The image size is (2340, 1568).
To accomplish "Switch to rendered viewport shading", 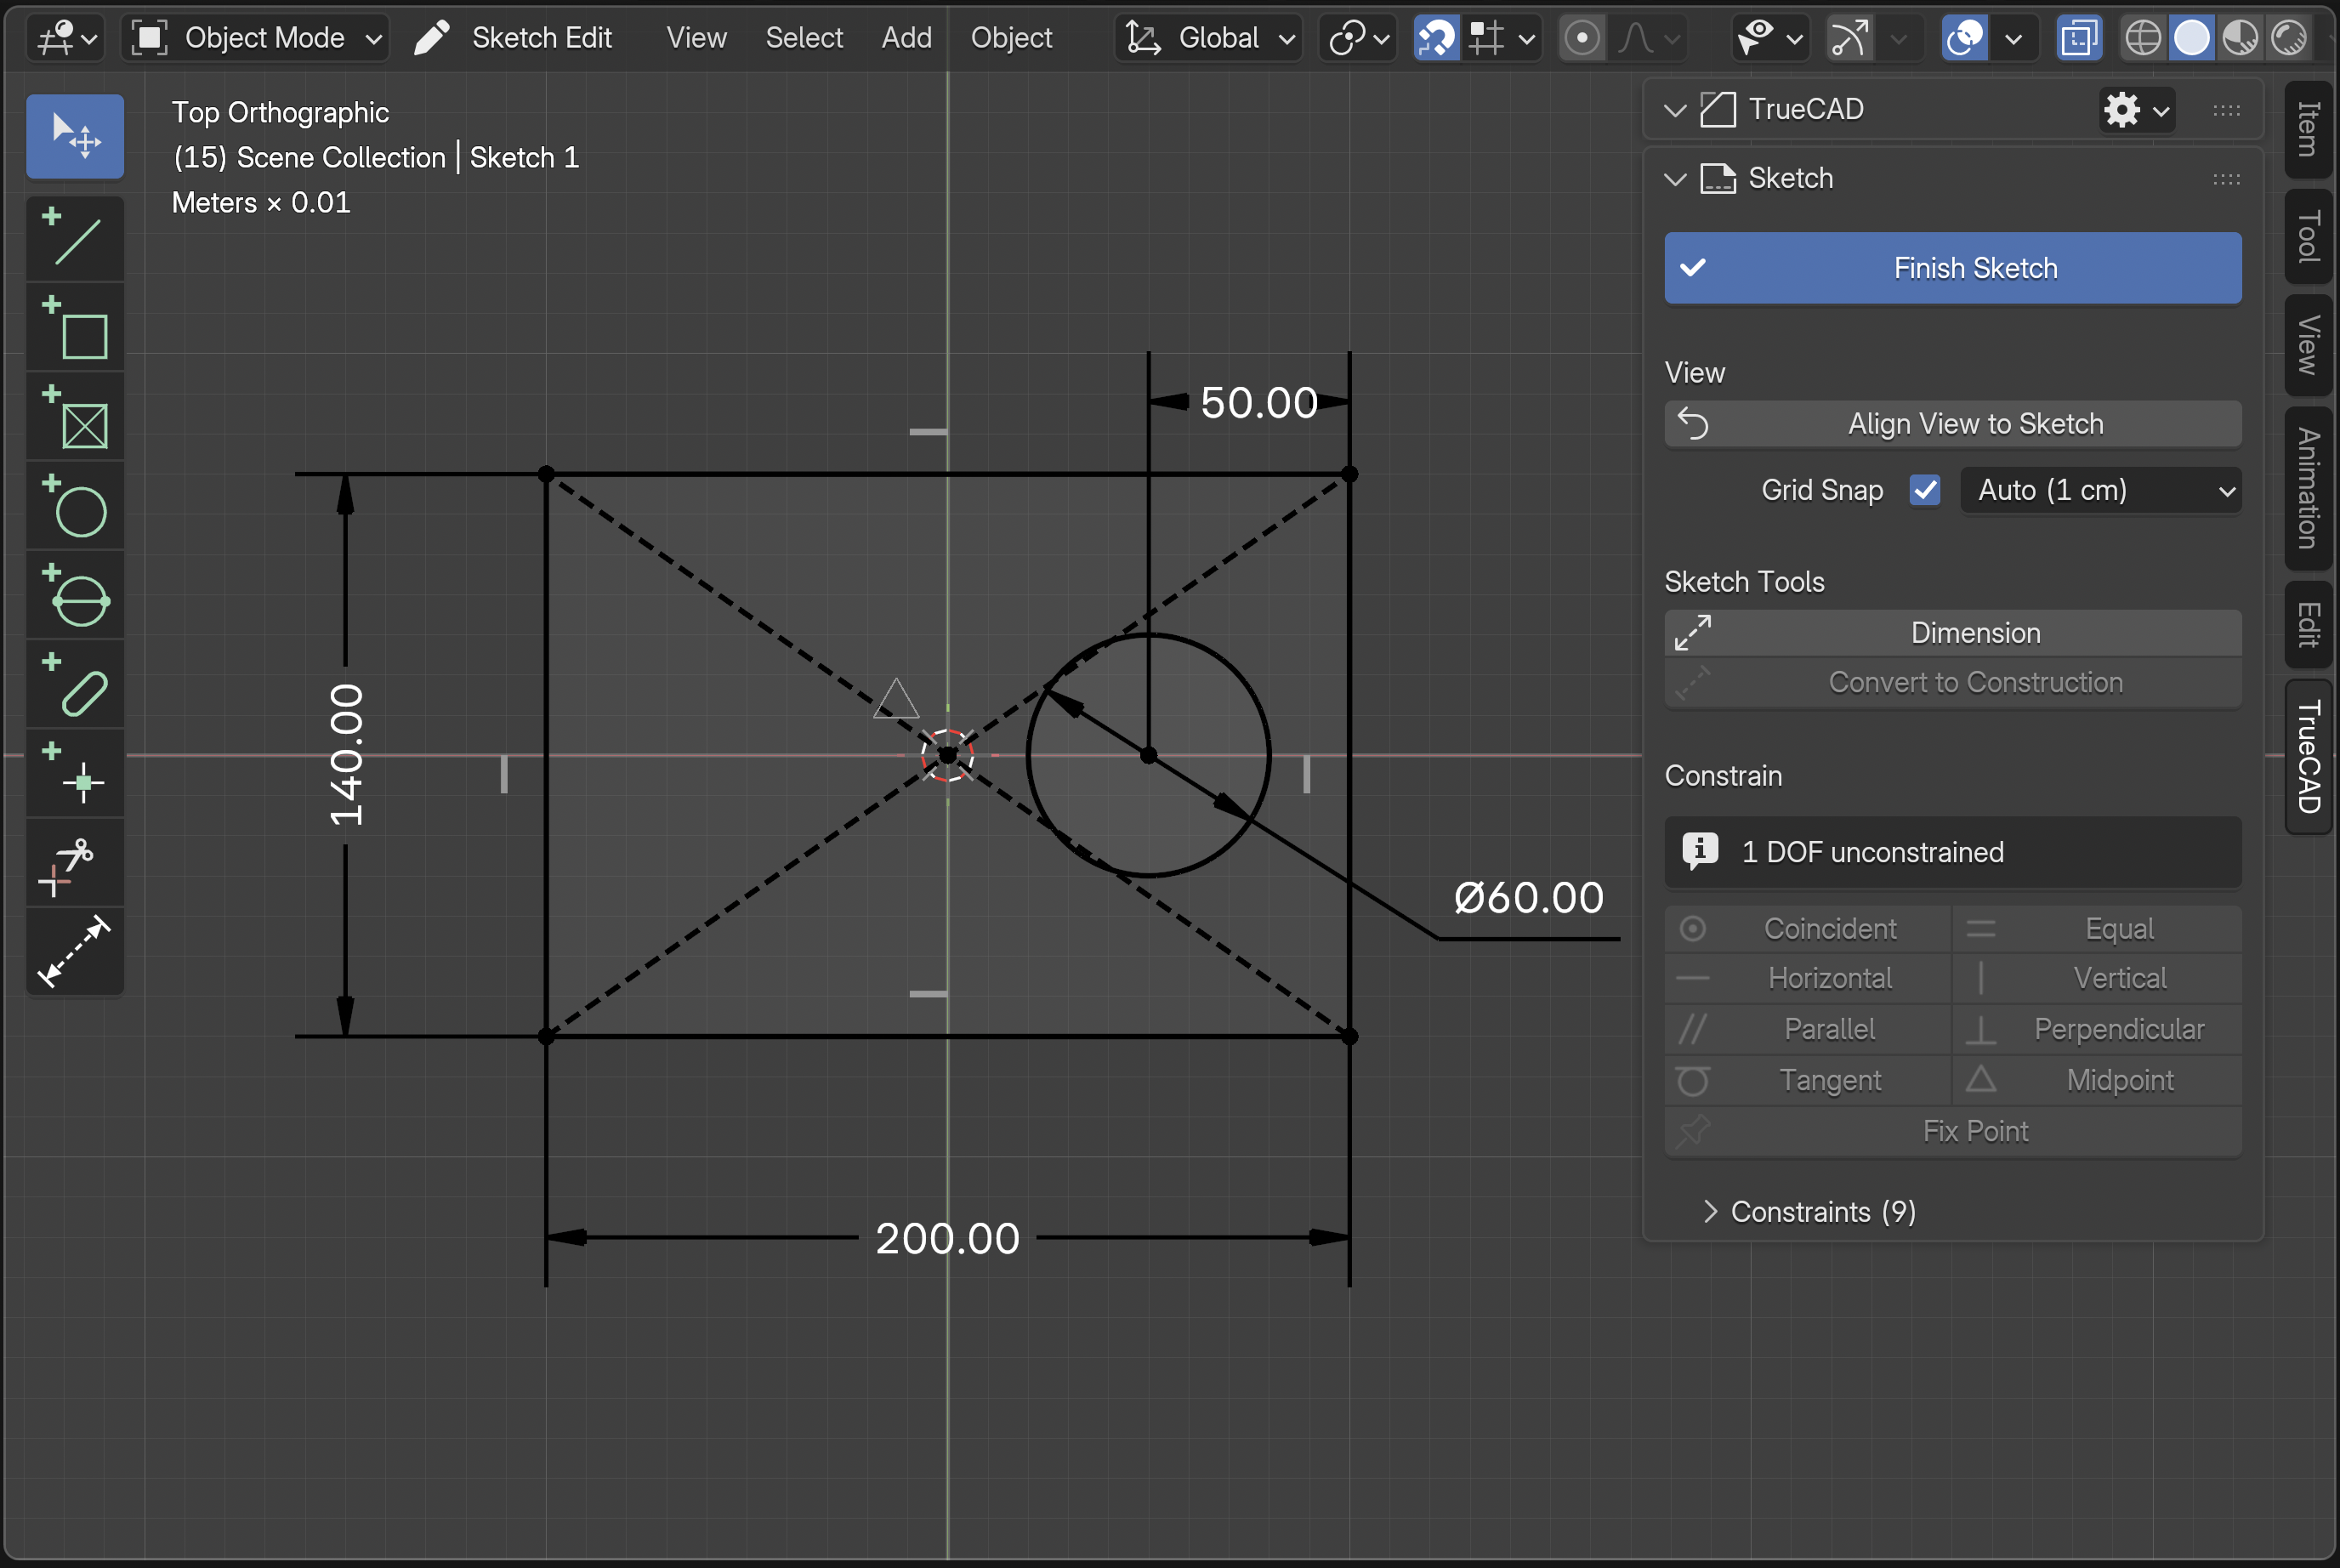I will click(x=2289, y=38).
